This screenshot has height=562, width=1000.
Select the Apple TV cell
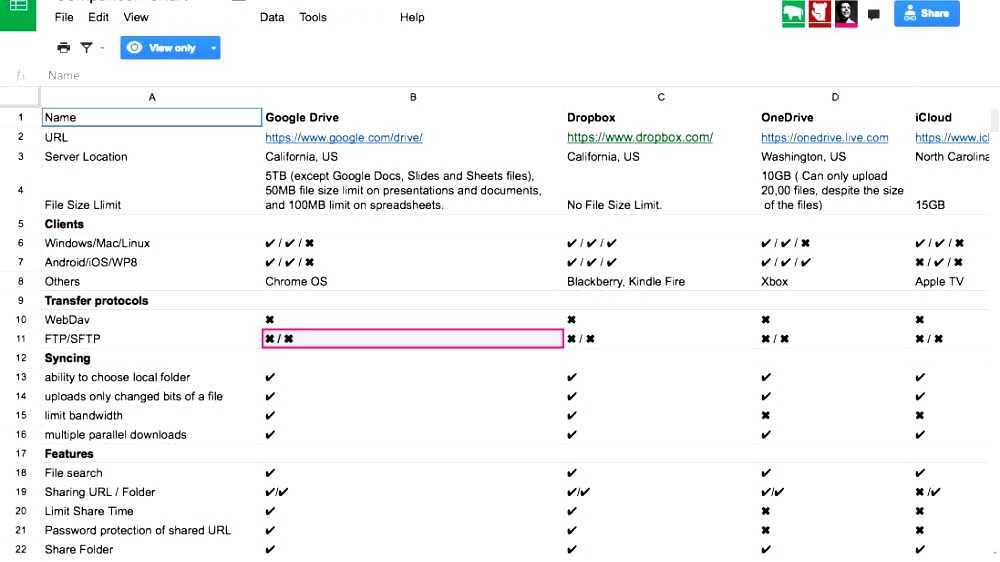click(x=952, y=281)
